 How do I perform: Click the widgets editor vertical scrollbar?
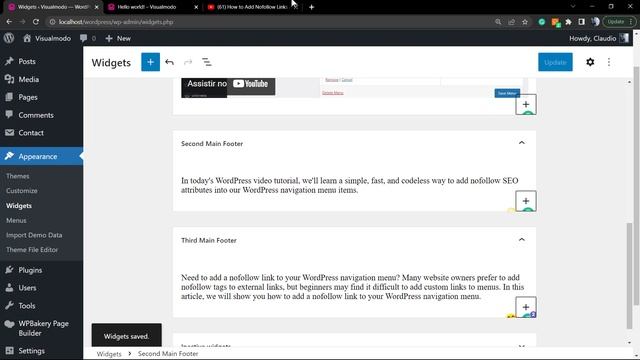[x=629, y=276]
